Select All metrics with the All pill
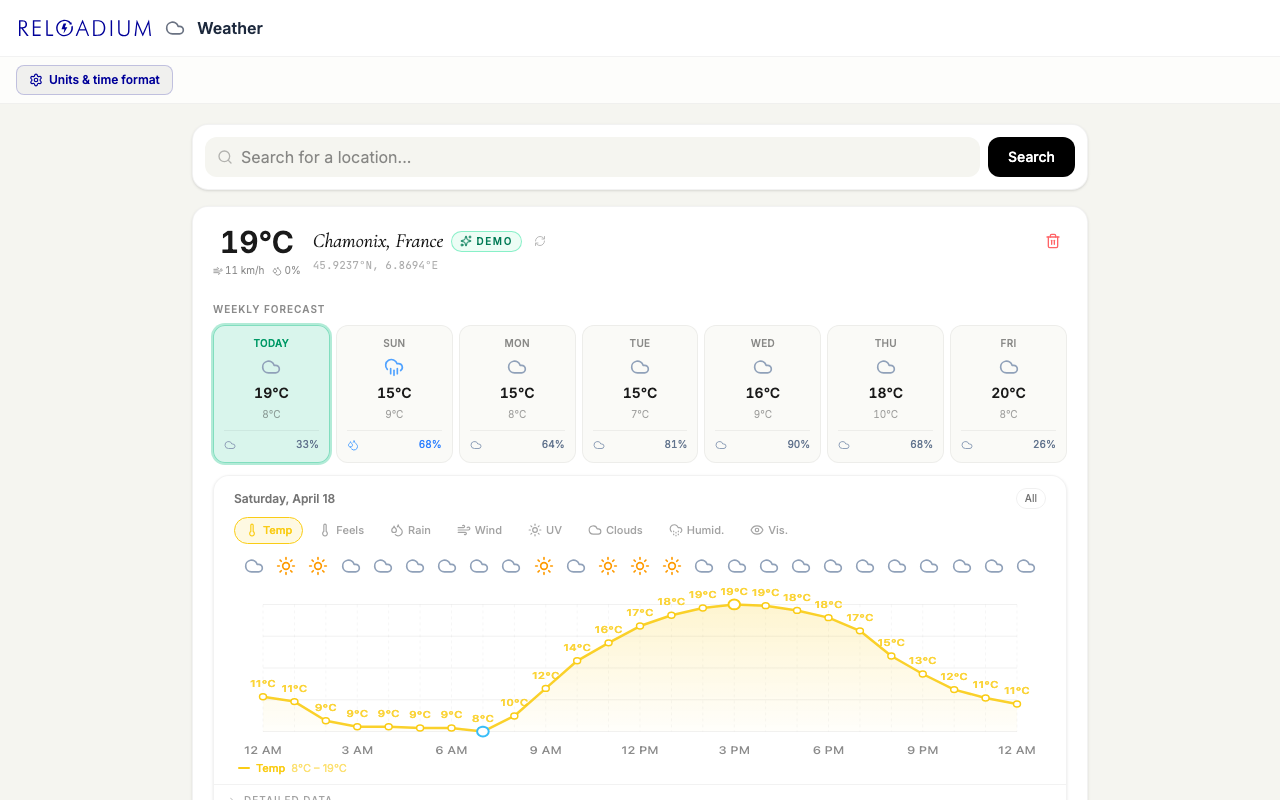 point(1030,498)
